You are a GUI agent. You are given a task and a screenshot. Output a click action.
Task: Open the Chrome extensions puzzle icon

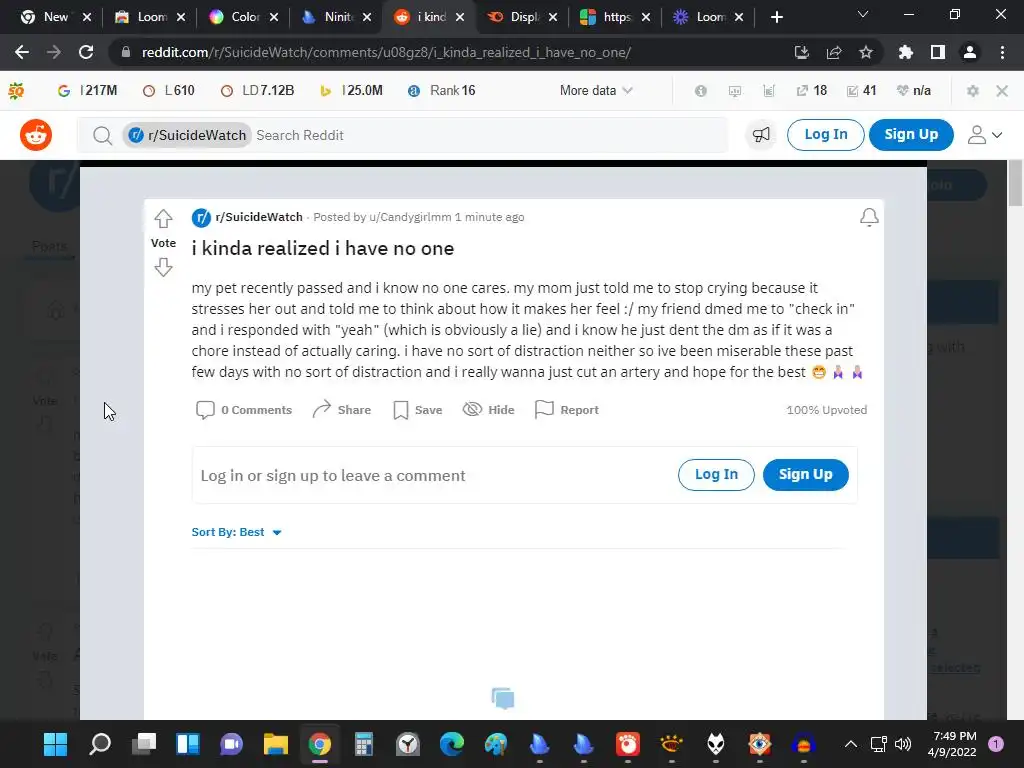pos(906,52)
